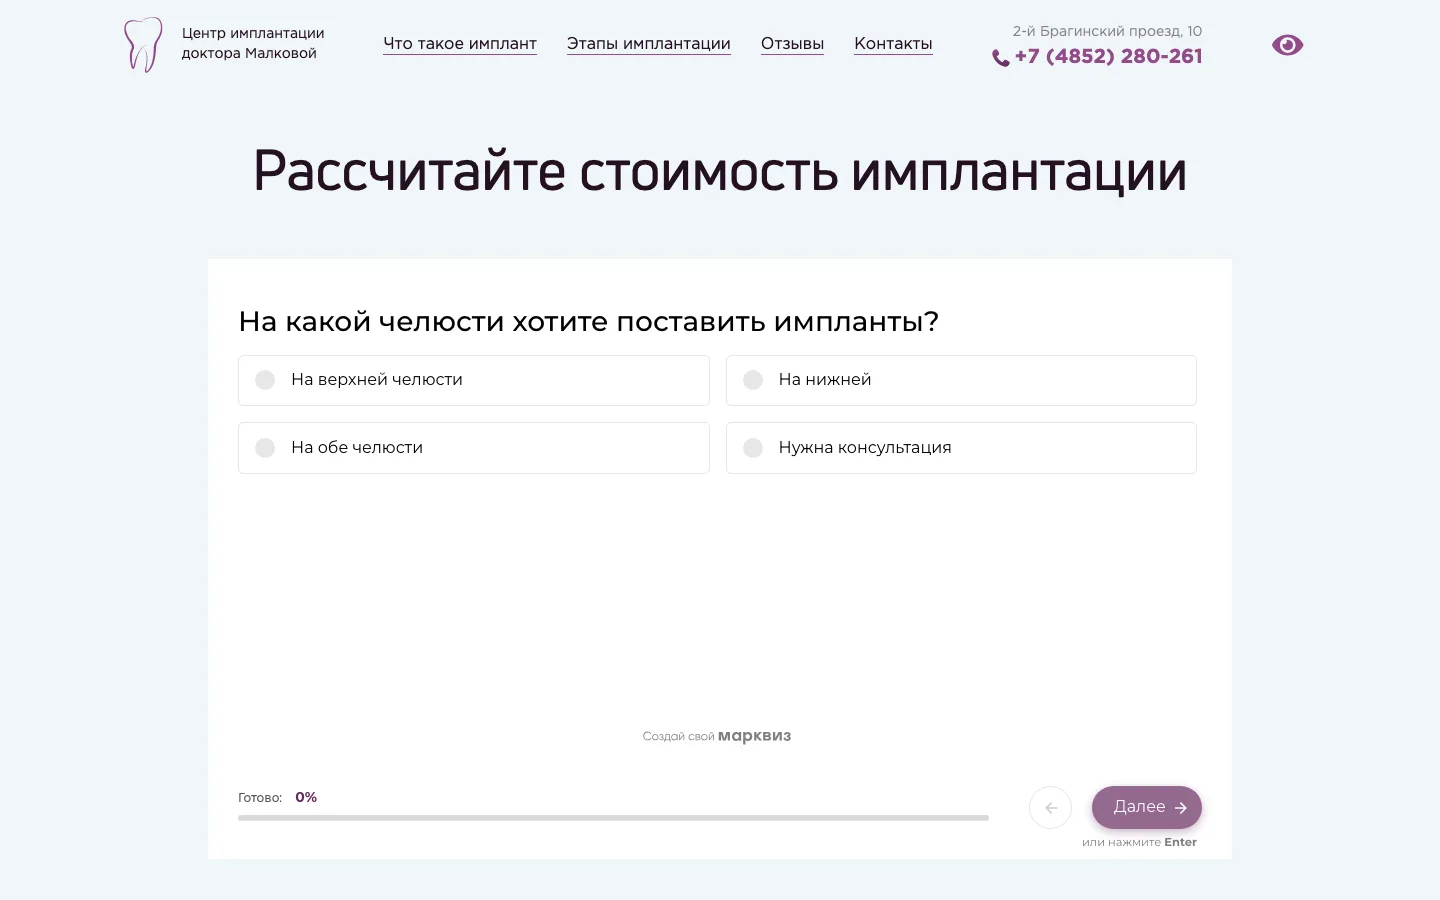Viewport: 1440px width, 900px height.
Task: Toggle the eye accessibility icon
Action: tap(1287, 45)
